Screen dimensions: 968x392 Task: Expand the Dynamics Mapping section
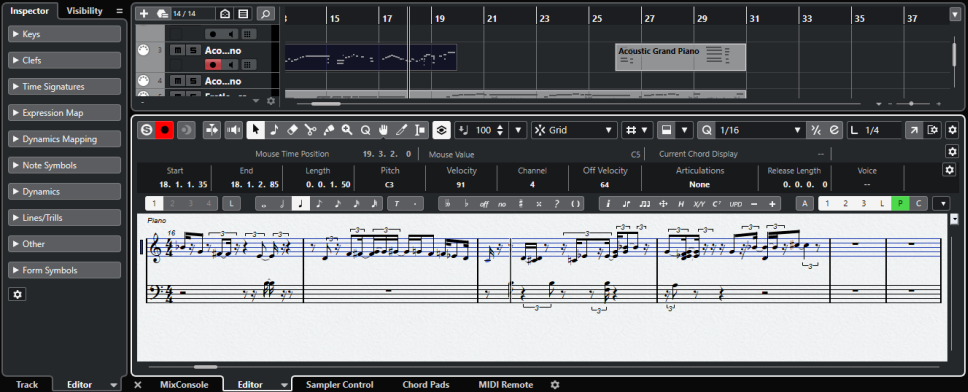click(x=64, y=140)
